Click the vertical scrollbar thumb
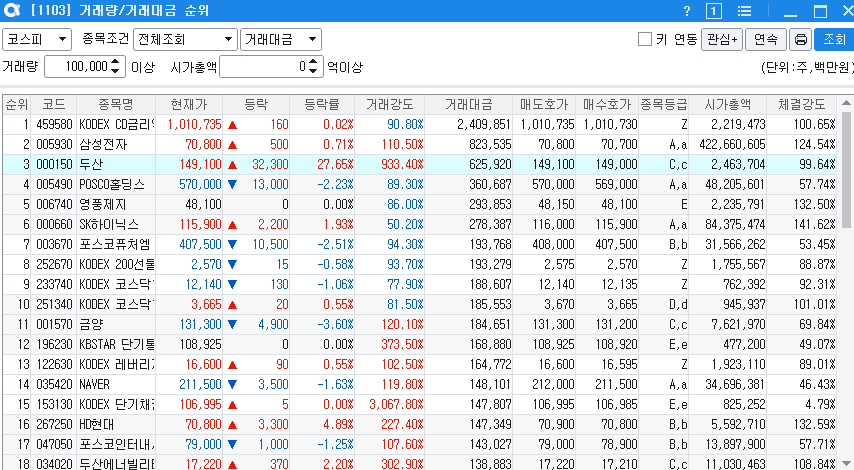The width and height of the screenshot is (854, 470). (846, 169)
